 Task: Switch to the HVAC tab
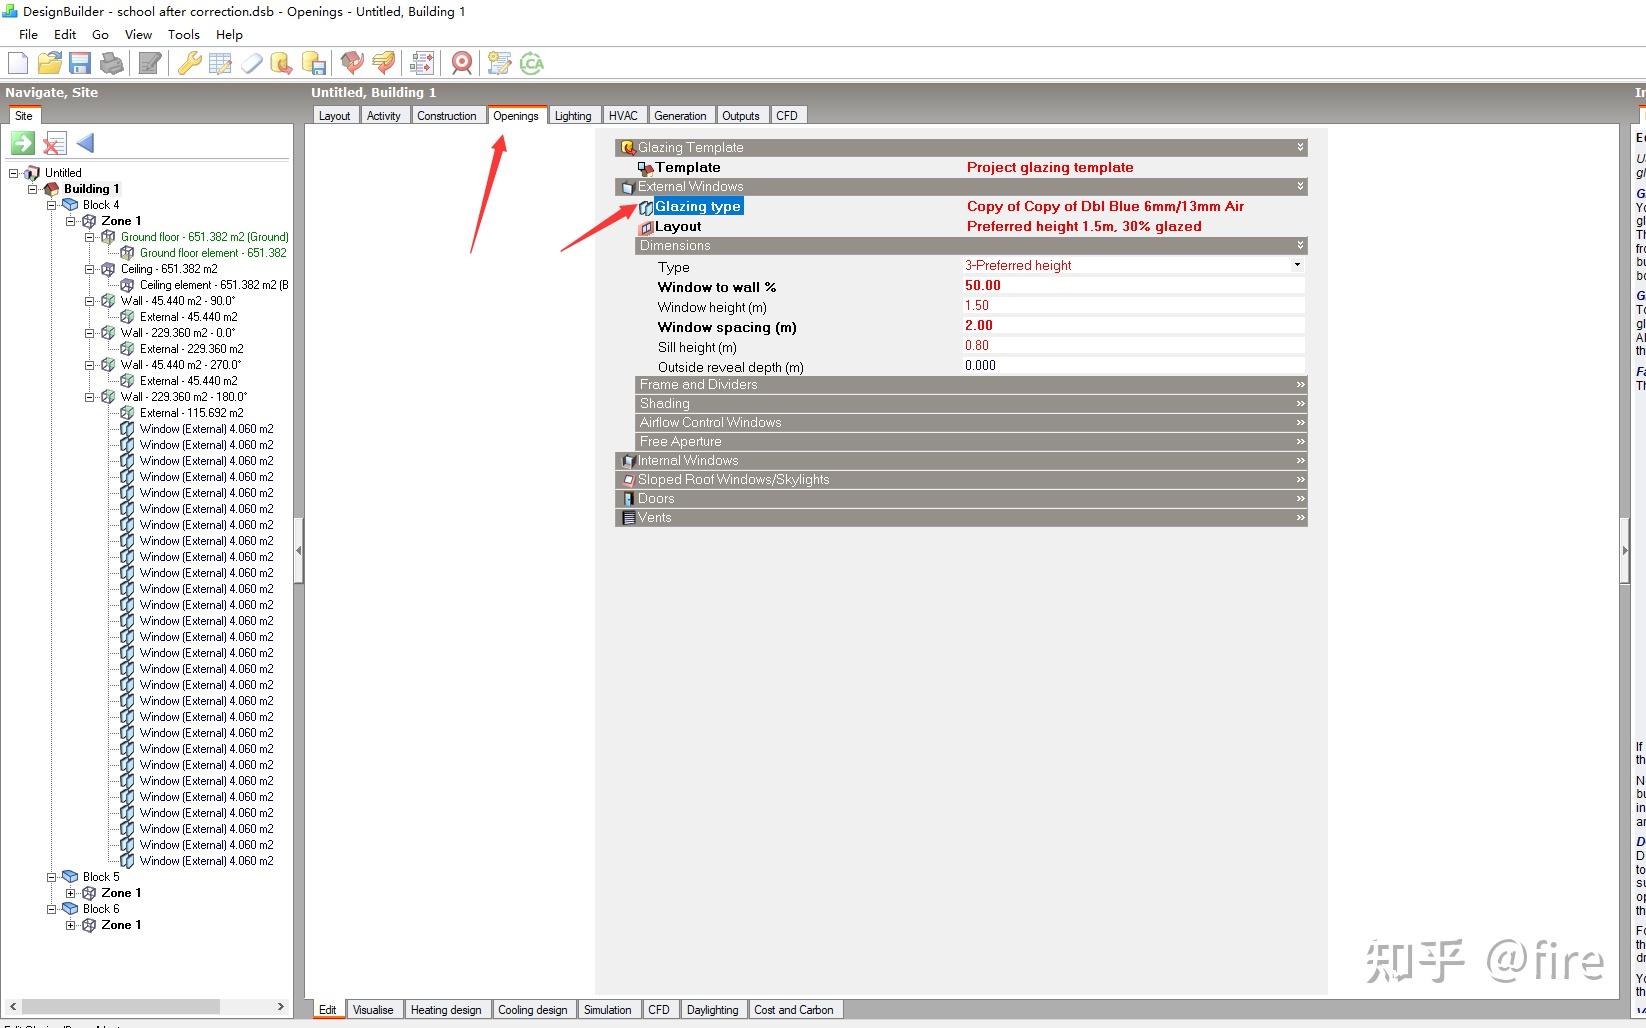tap(623, 116)
